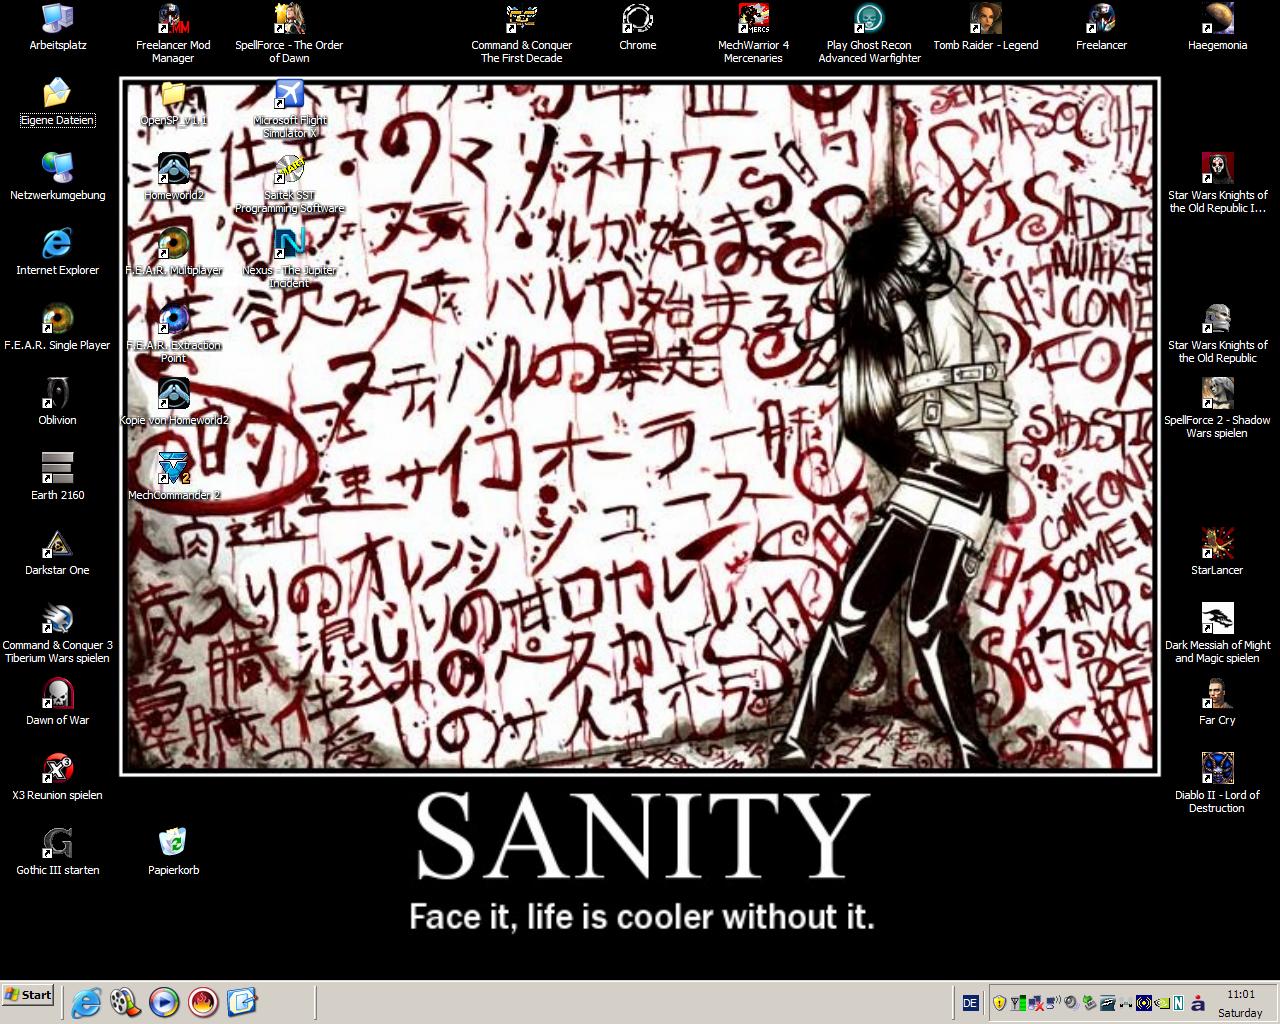
Task: Launch Oblivion from the desktop
Action: click(57, 395)
